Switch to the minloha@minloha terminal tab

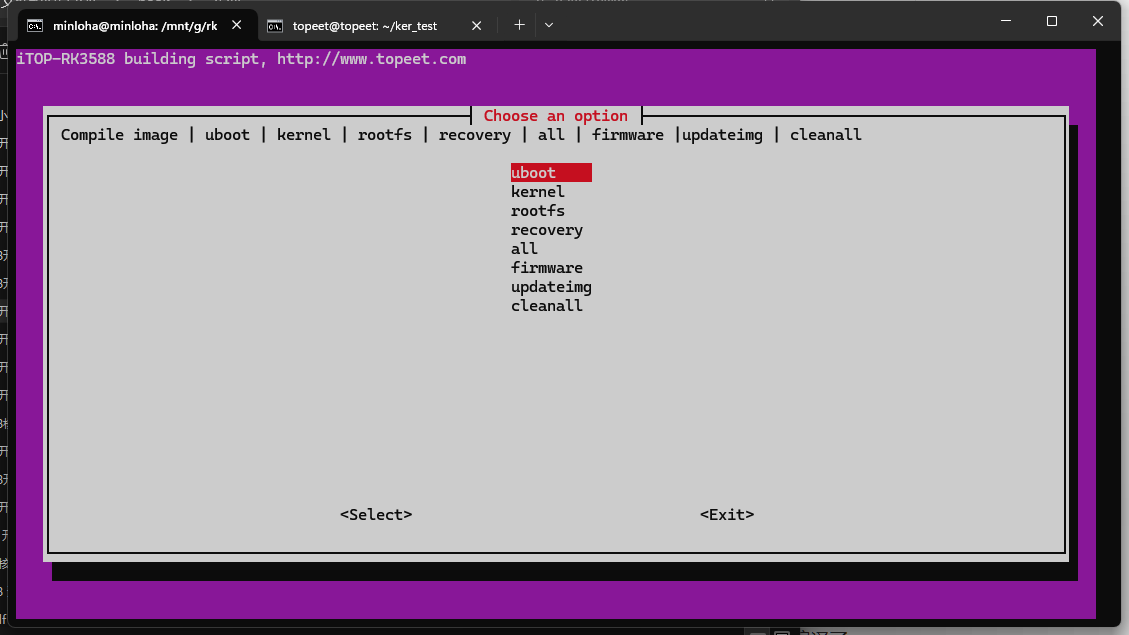[135, 25]
